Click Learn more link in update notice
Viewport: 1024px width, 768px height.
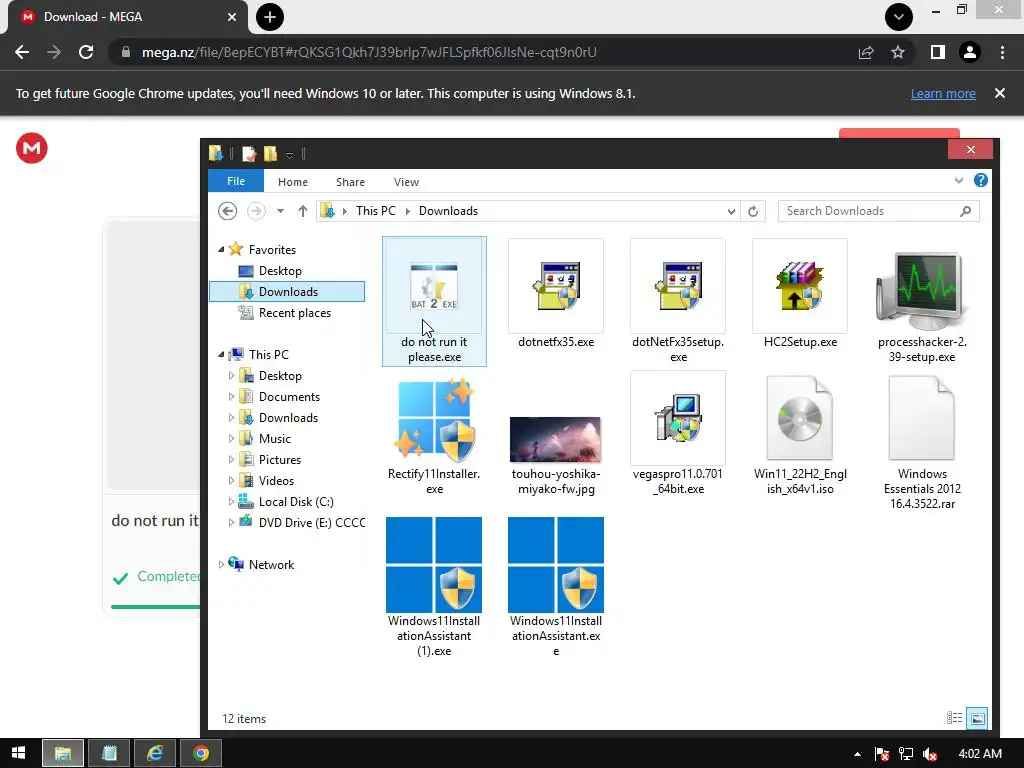pyautogui.click(x=943, y=93)
